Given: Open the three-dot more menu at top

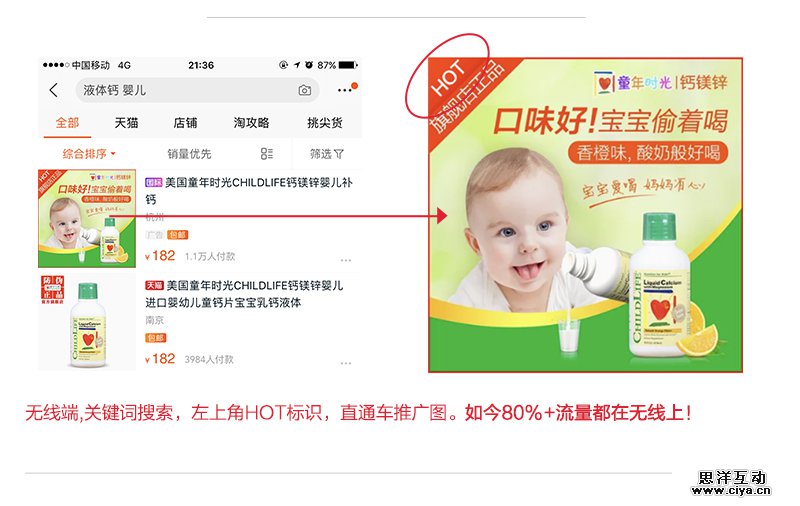Looking at the screenshot, I should click(345, 90).
